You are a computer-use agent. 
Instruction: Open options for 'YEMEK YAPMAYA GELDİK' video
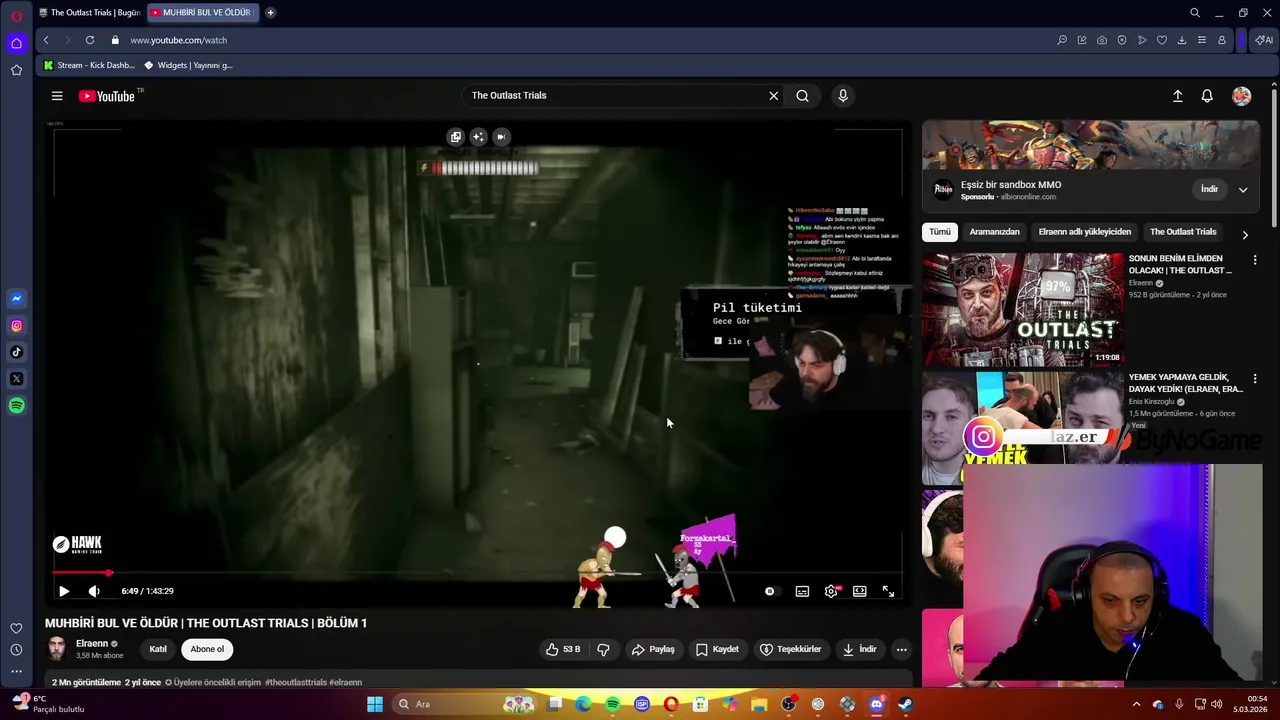(x=1255, y=379)
